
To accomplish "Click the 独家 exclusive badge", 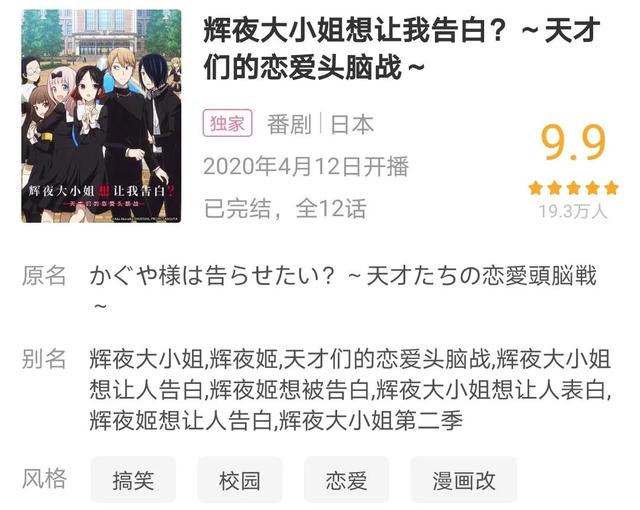I will pyautogui.click(x=227, y=123).
